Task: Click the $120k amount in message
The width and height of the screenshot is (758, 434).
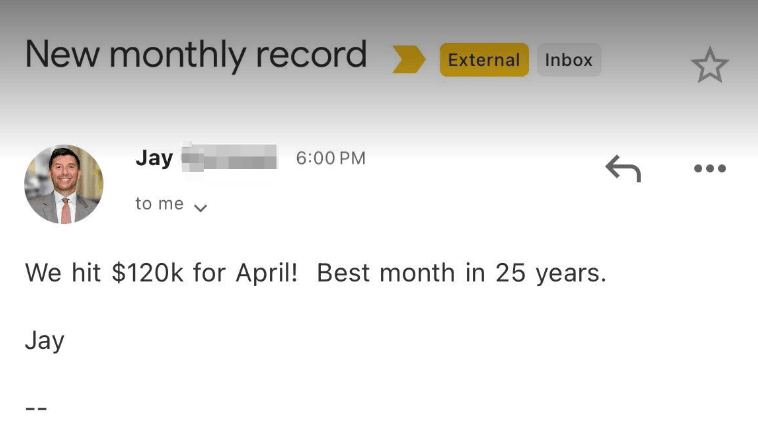Action: [148, 273]
